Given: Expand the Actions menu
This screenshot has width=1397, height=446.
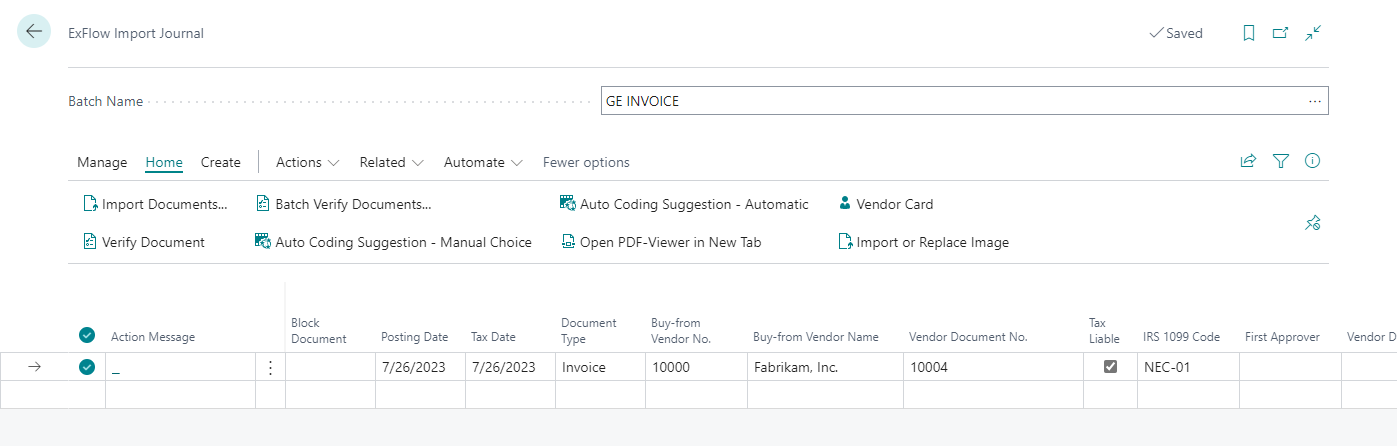Looking at the screenshot, I should point(308,162).
